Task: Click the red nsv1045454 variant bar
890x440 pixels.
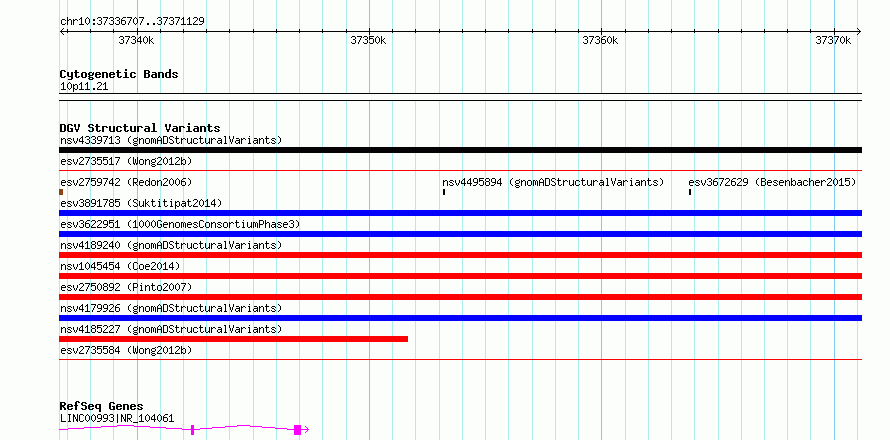Action: [x=460, y=276]
